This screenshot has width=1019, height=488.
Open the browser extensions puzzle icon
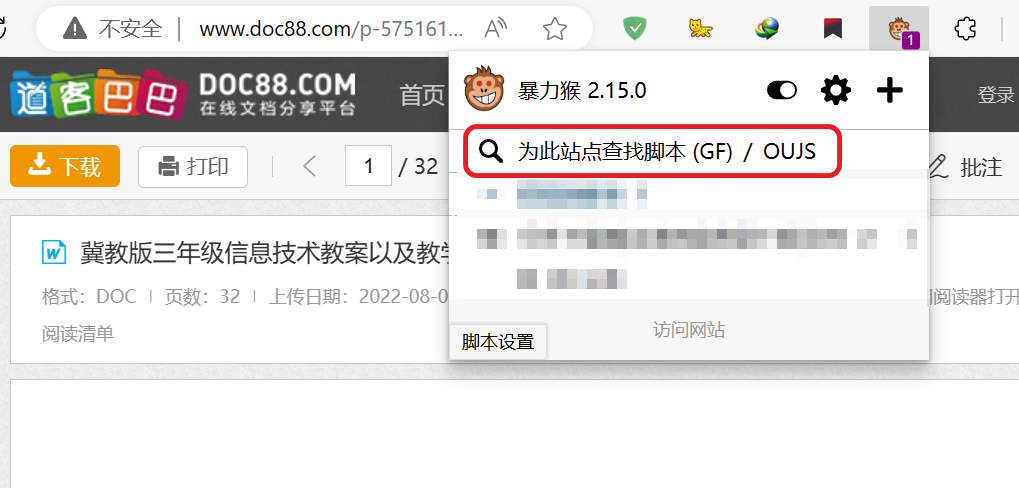pyautogui.click(x=965, y=29)
